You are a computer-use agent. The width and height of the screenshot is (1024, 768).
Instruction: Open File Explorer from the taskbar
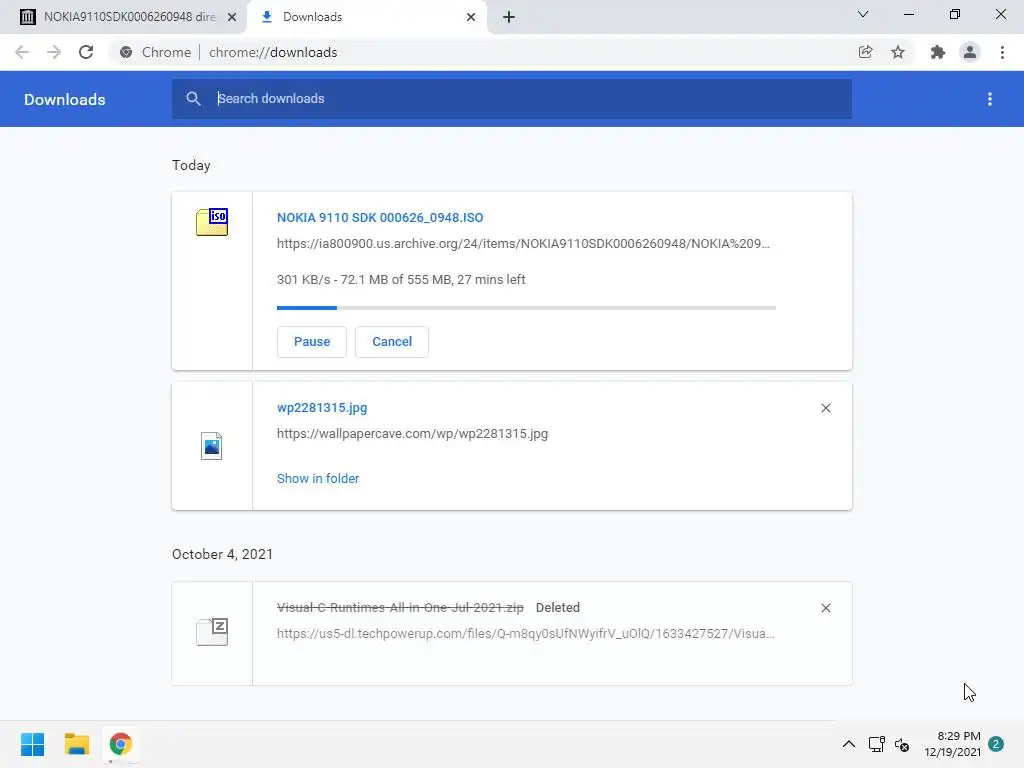[x=76, y=744]
